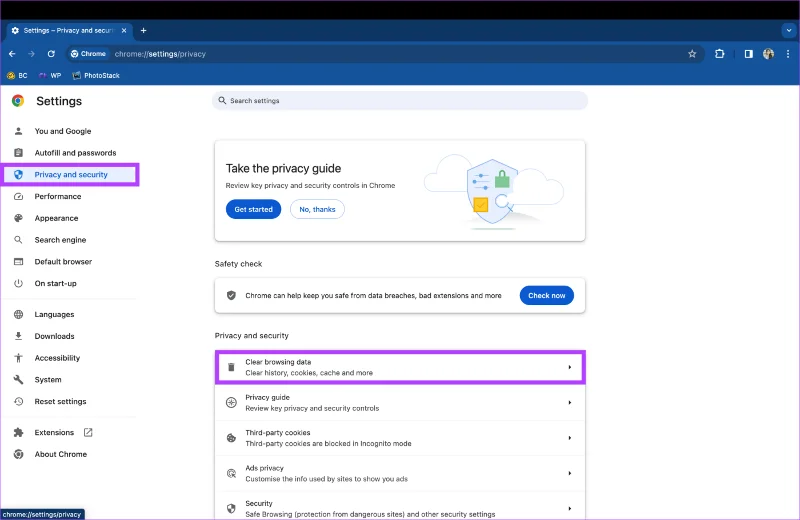Click the profile avatar picture

coord(768,54)
